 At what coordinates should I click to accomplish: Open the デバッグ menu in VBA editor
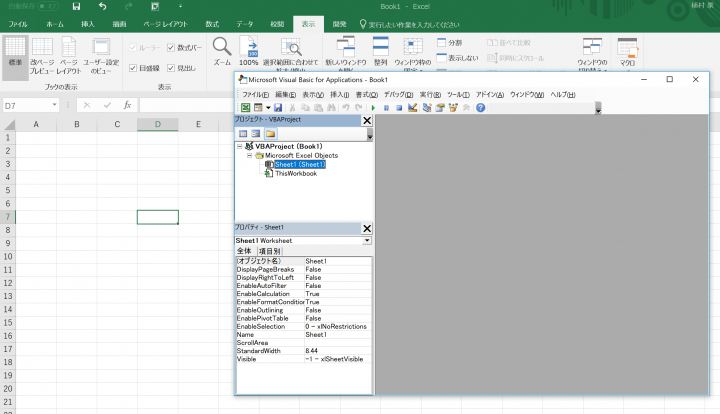coord(398,95)
